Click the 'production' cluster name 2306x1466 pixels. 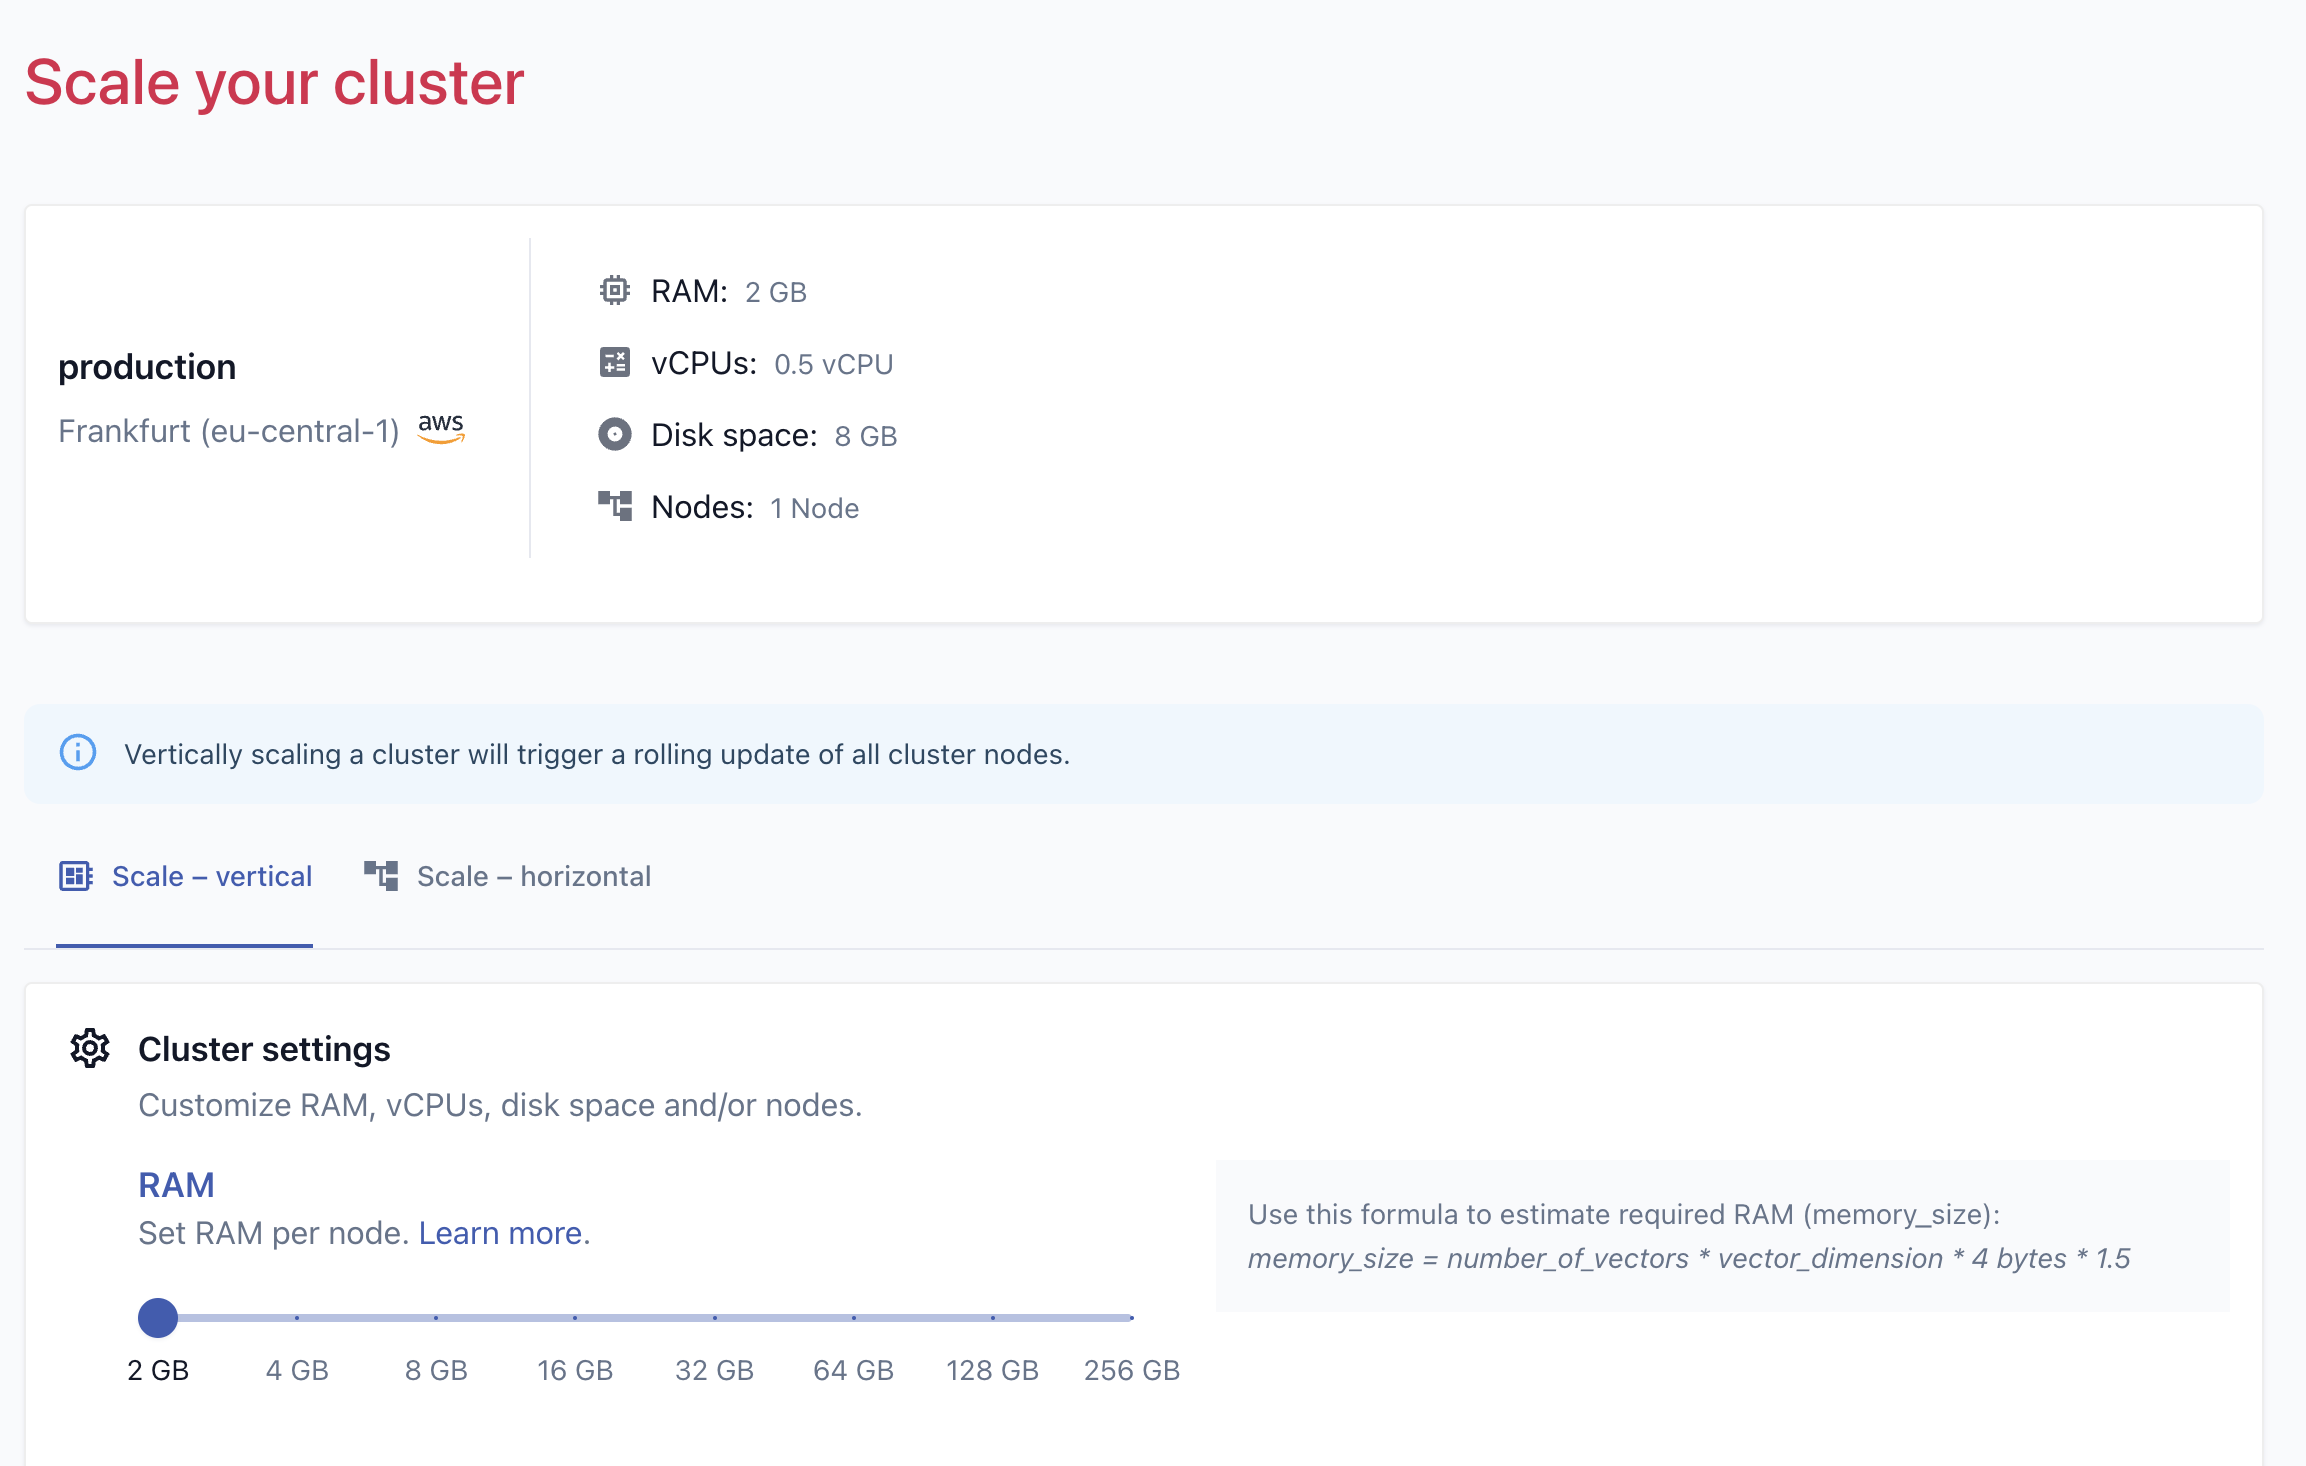(147, 367)
